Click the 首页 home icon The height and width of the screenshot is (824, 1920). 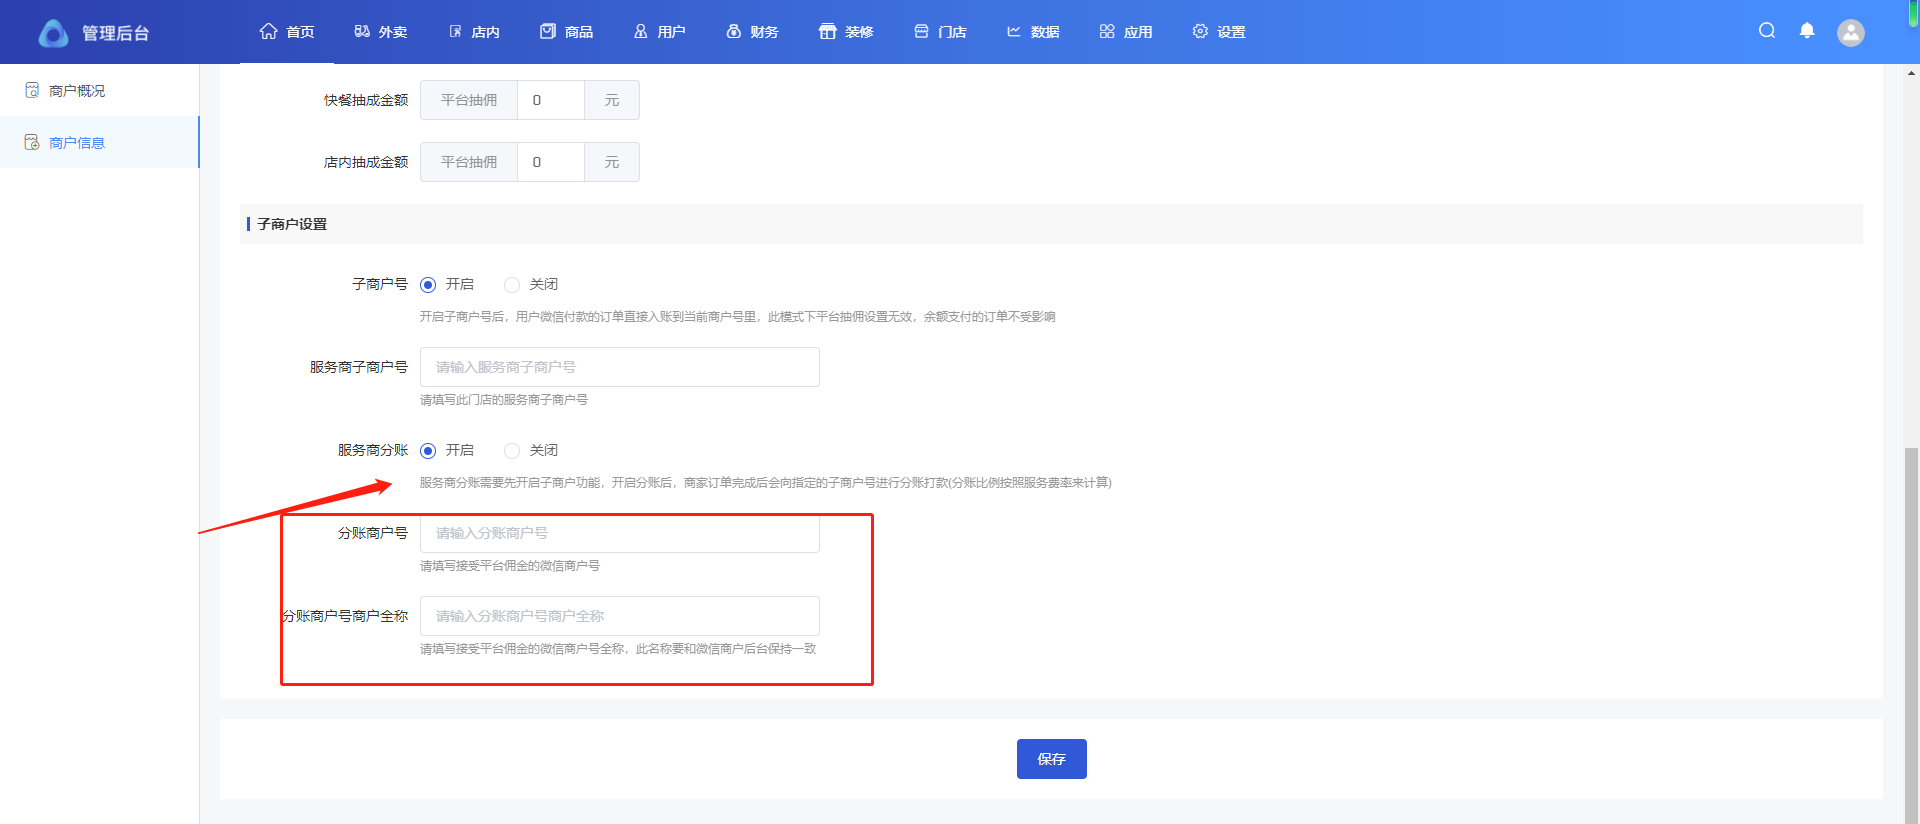point(268,32)
